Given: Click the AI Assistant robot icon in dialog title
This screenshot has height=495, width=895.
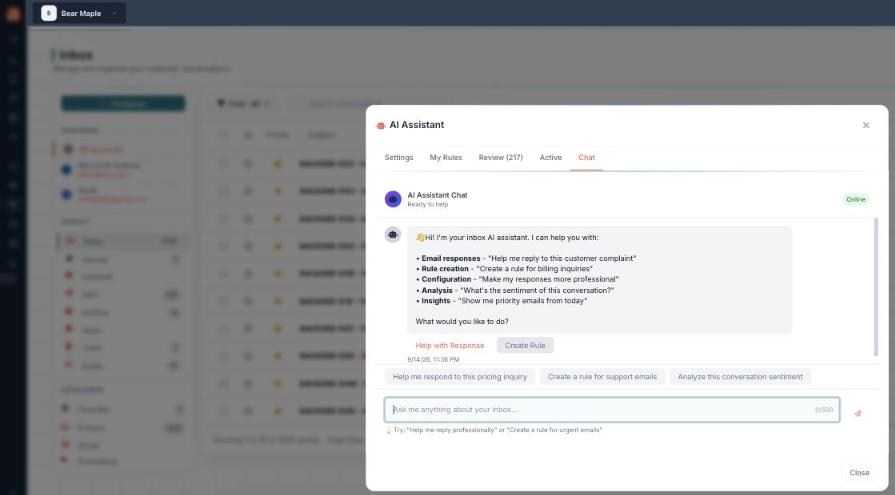Looking at the screenshot, I should [381, 126].
